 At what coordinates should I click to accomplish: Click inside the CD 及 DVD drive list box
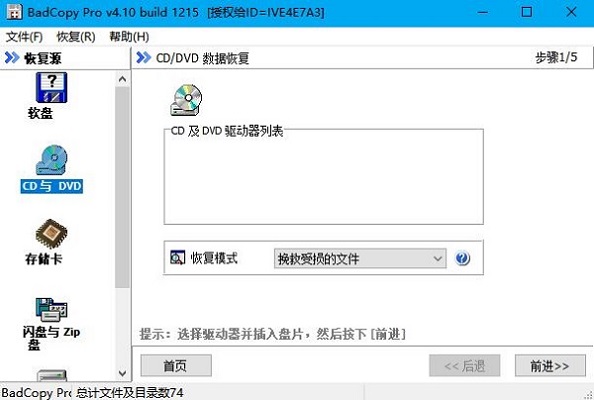pyautogui.click(x=324, y=178)
